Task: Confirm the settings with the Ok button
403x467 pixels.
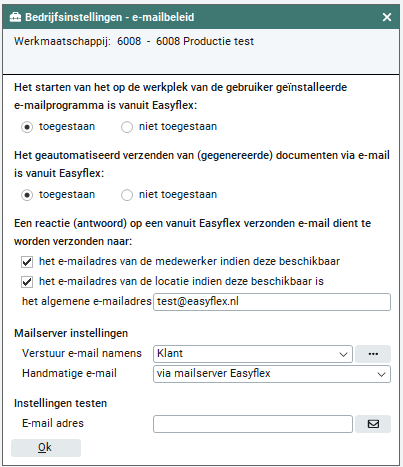Action: click(46, 448)
